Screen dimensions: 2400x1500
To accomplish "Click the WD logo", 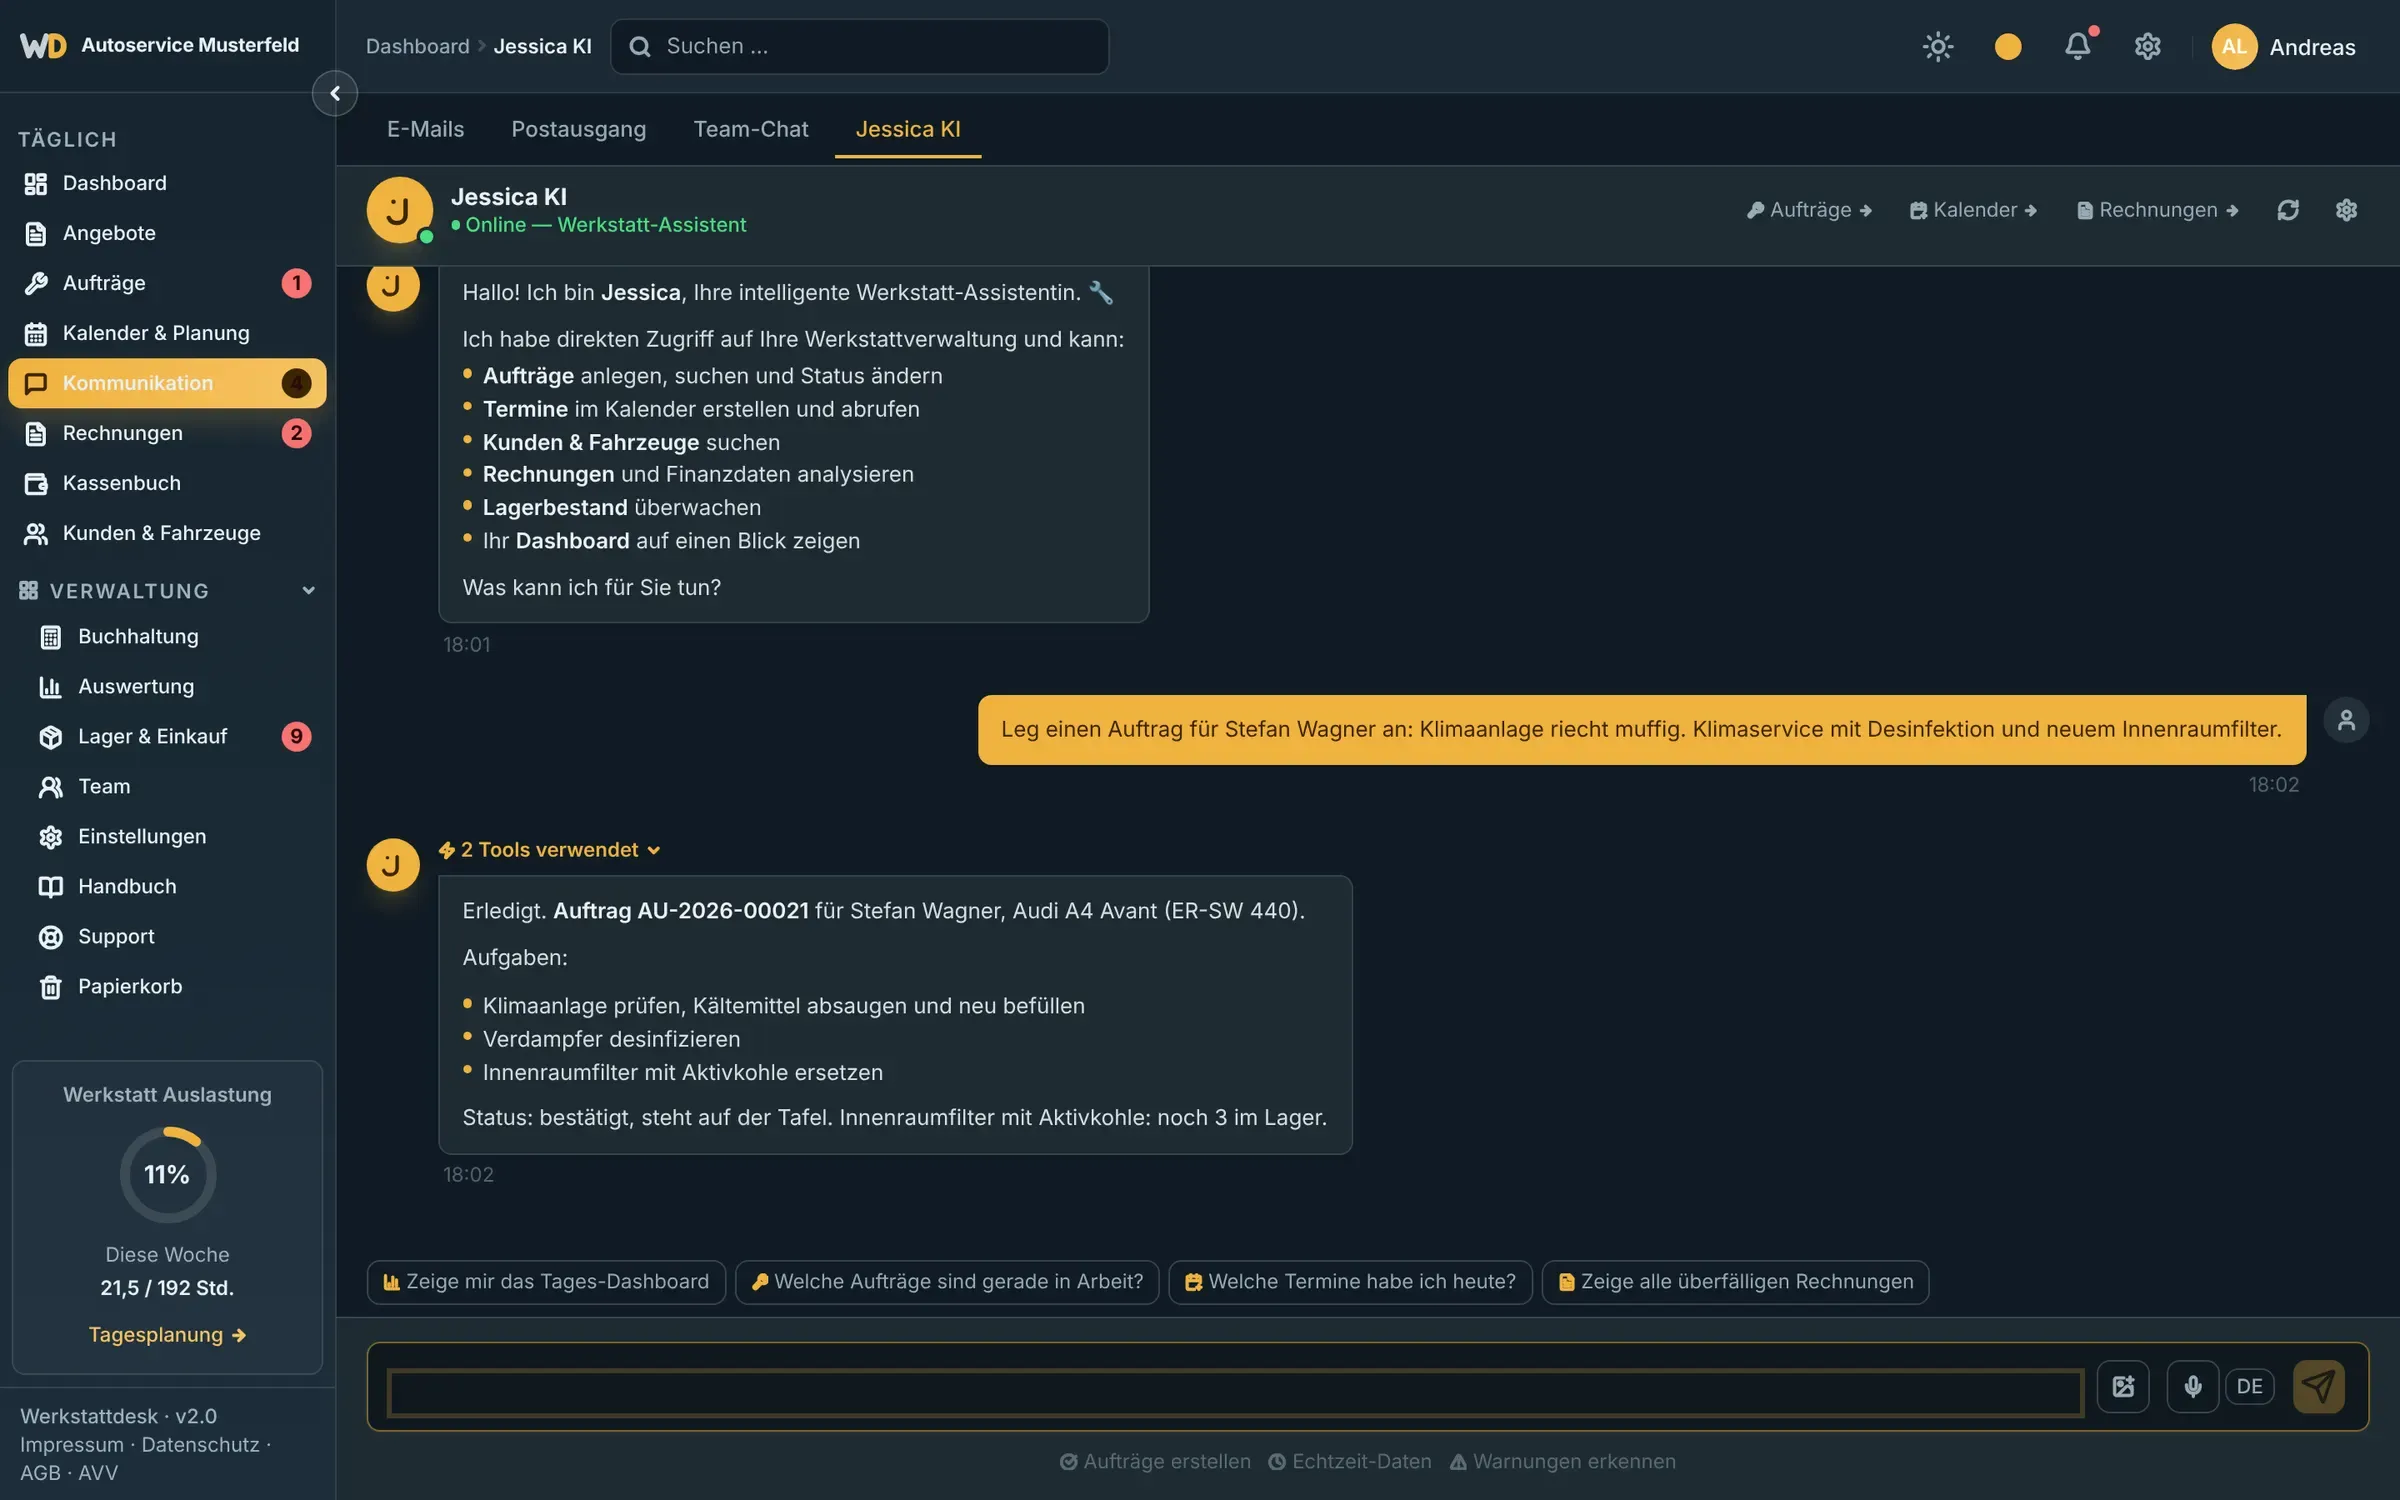I will [43, 45].
